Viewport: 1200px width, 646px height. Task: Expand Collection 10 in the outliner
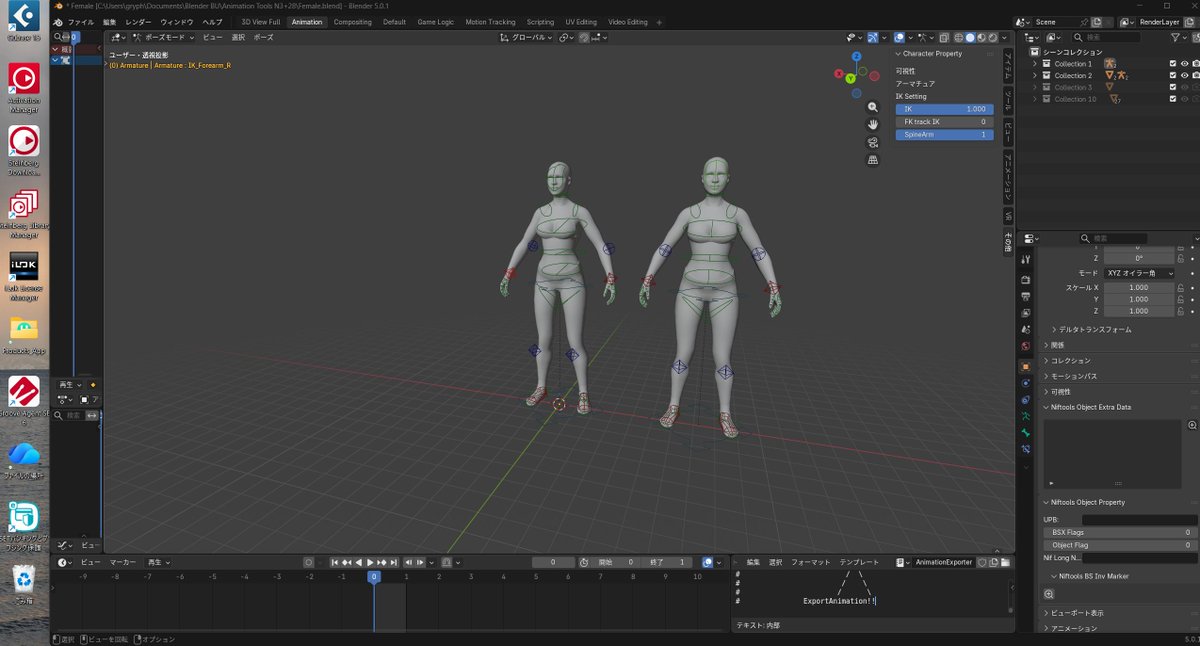click(1035, 99)
